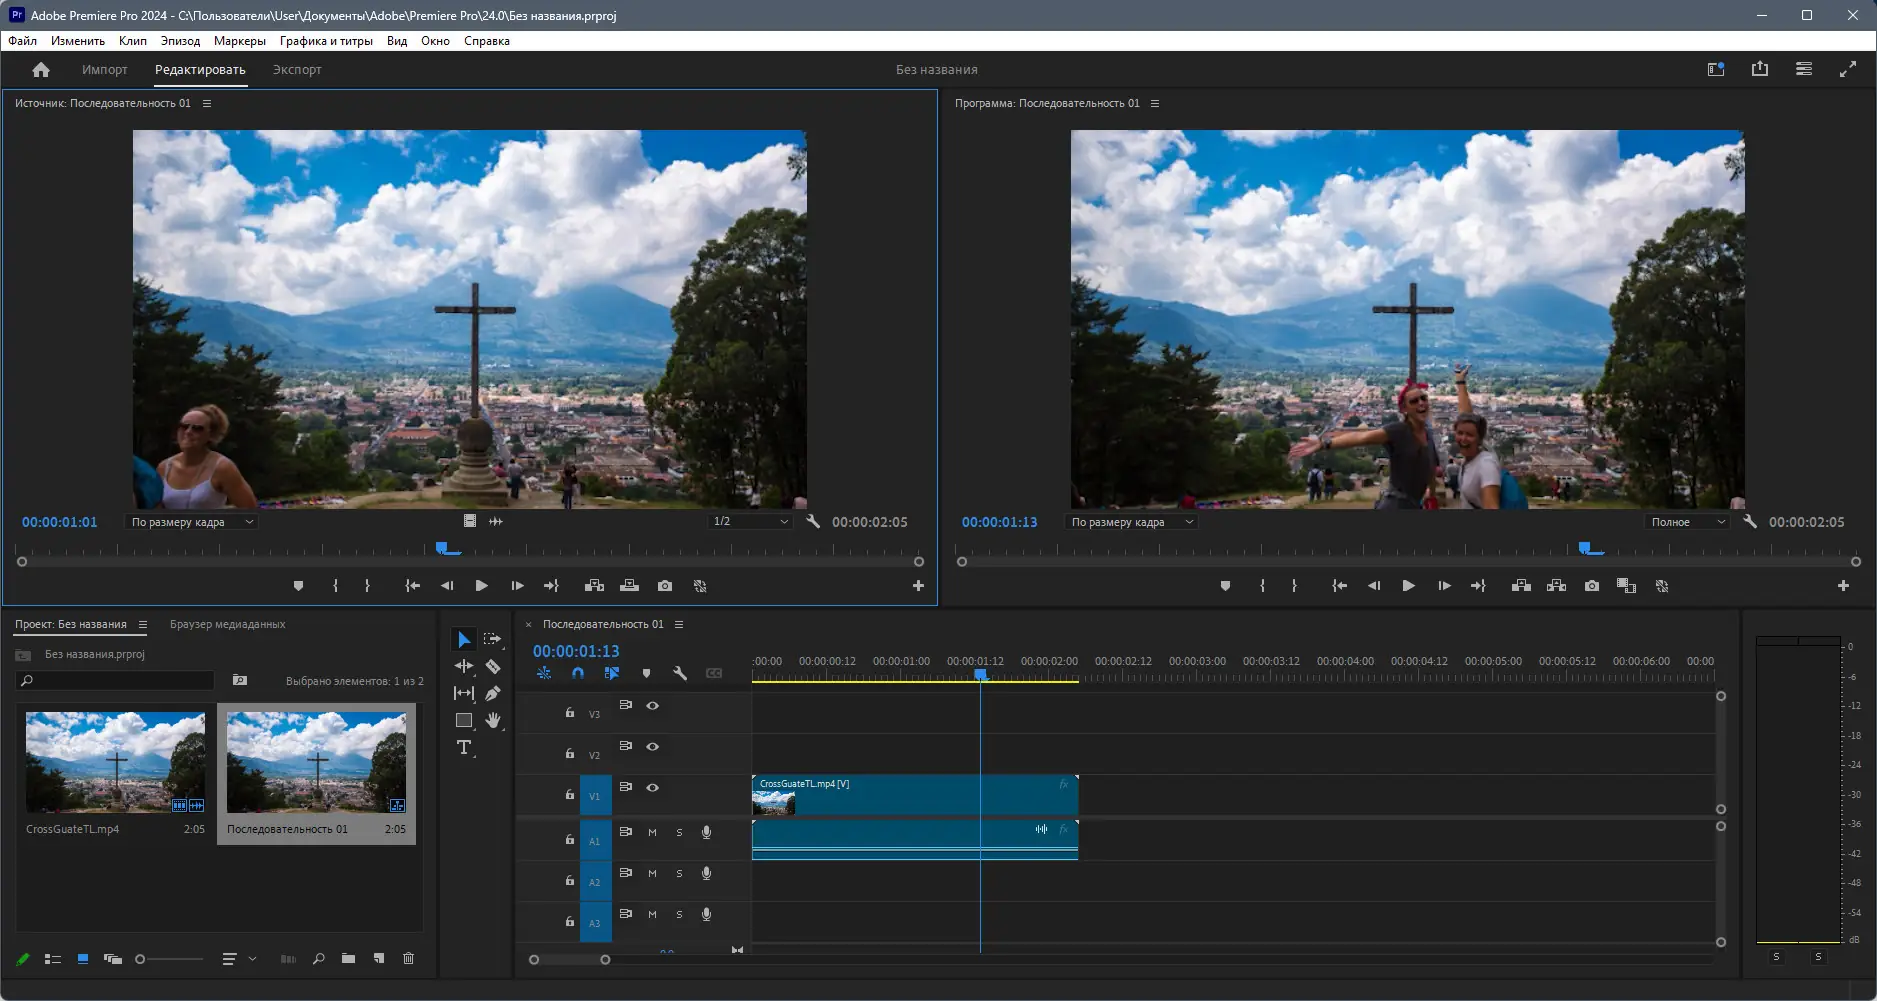
Task: Open the 'По размеру кадра' zoom dropdown
Action: (x=190, y=521)
